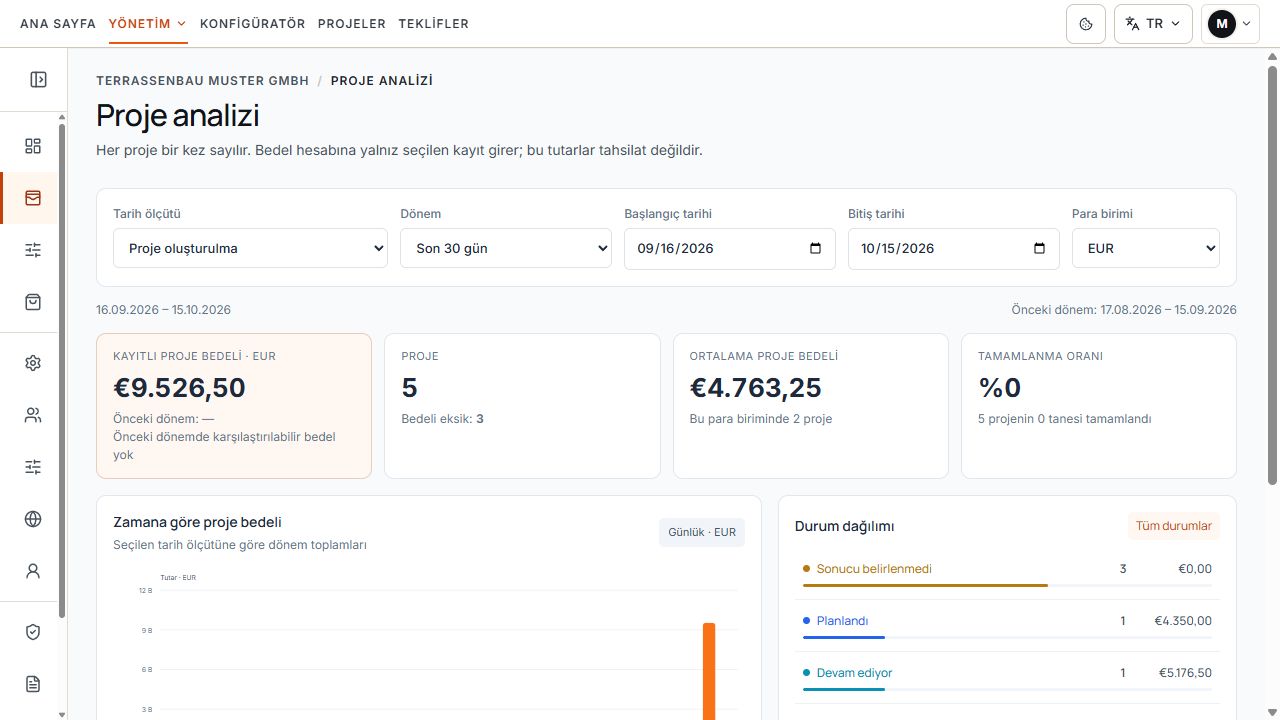Image resolution: width=1280 pixels, height=720 pixels.
Task: Click the single-person profile icon in sidebar
Action: click(x=33, y=571)
